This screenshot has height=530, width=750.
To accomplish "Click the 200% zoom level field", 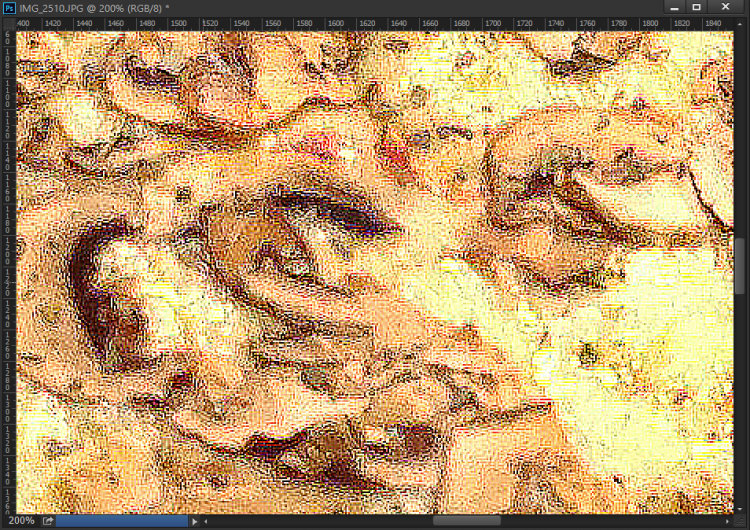I will tap(21, 521).
